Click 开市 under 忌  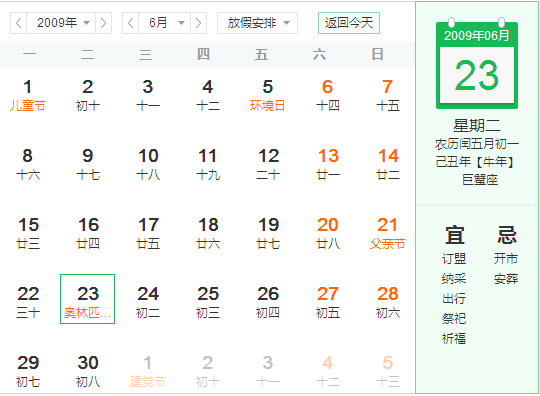pos(506,259)
